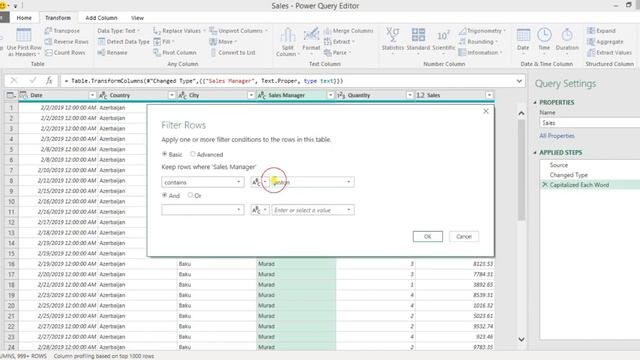Open the first value type selector dropdown

260,182
